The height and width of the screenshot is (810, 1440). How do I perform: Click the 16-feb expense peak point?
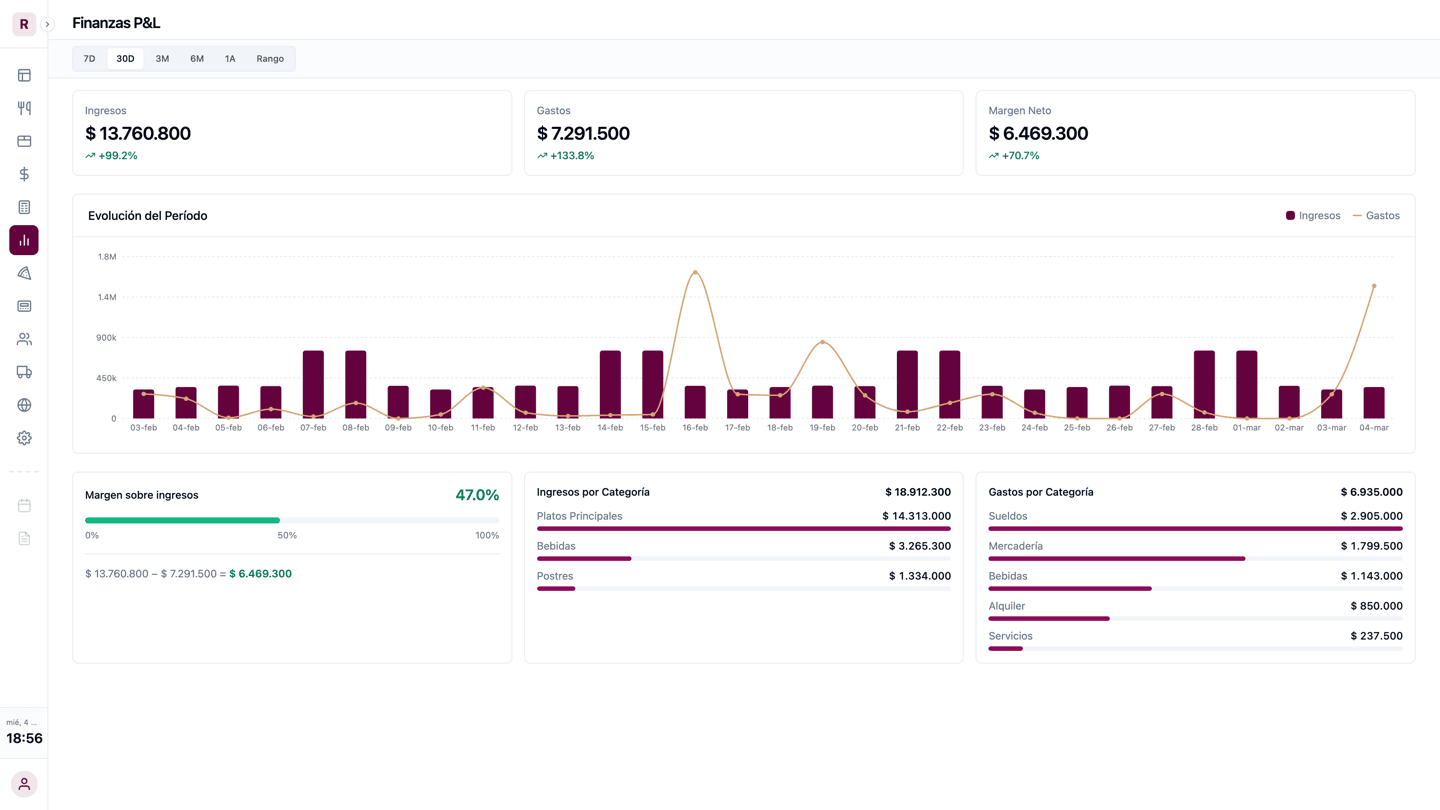(695, 273)
